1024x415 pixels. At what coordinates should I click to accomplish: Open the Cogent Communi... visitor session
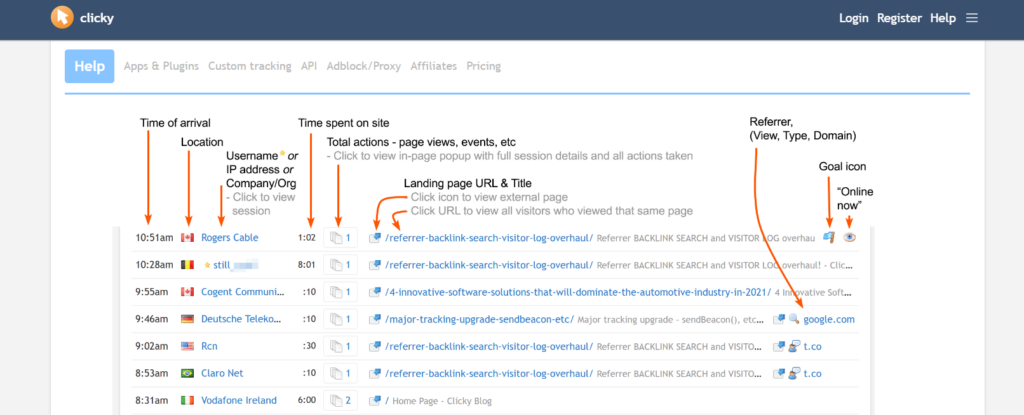(242, 292)
